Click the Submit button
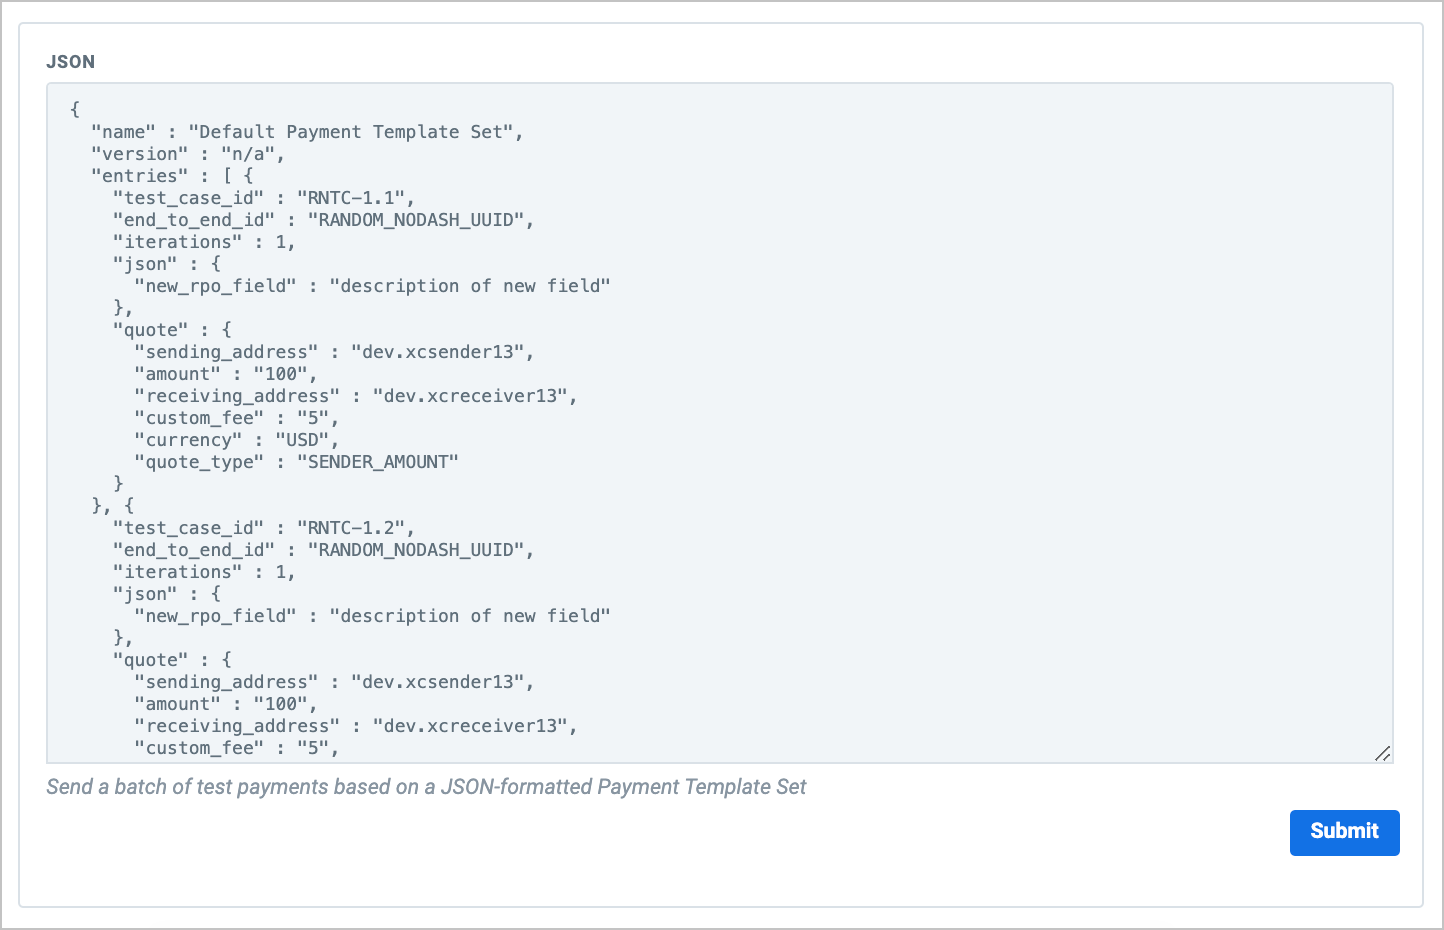 coord(1344,832)
